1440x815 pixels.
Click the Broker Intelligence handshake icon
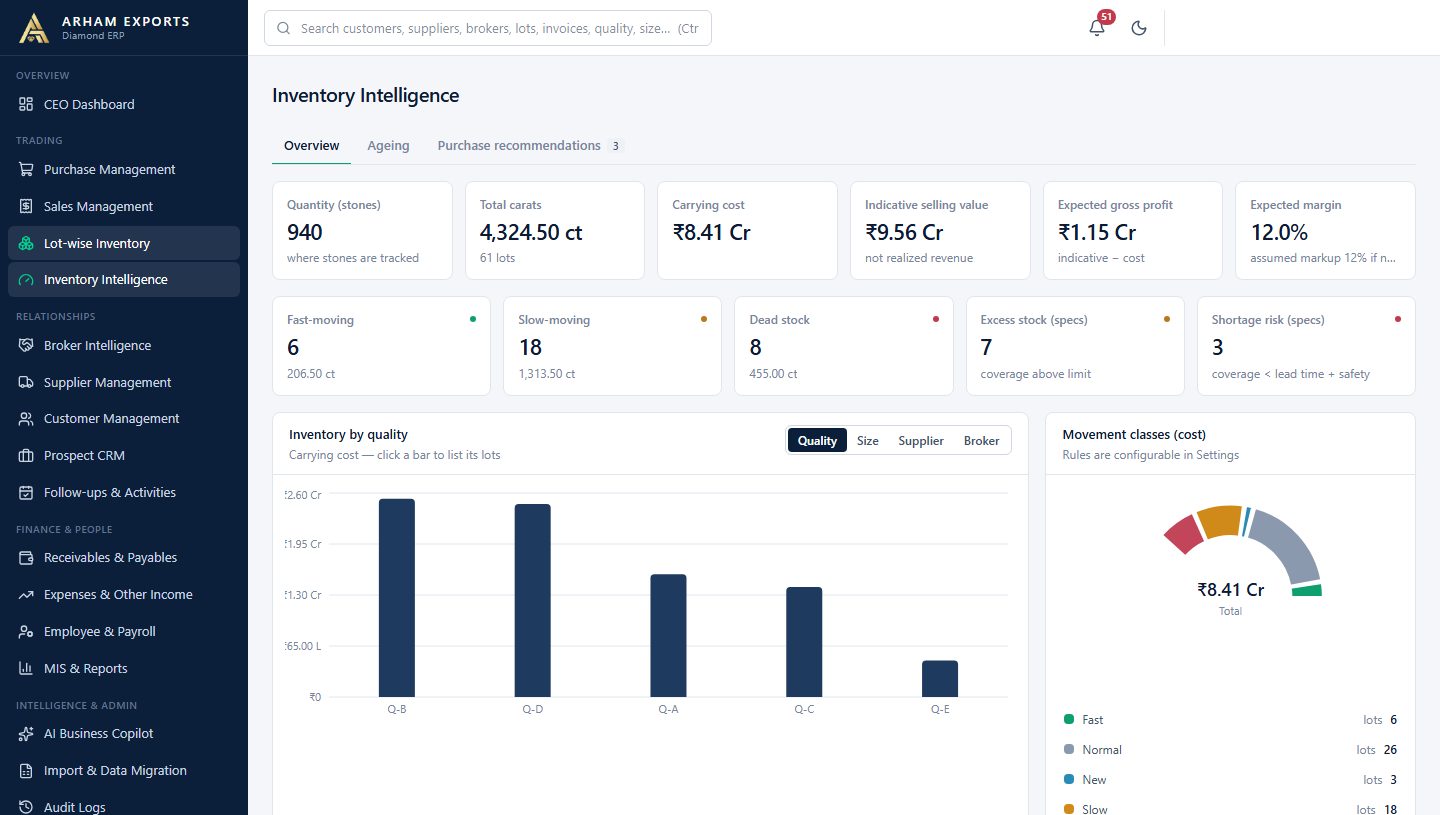click(x=26, y=345)
